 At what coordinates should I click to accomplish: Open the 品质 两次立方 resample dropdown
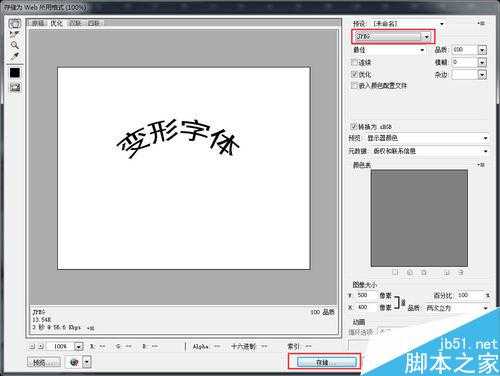457,308
